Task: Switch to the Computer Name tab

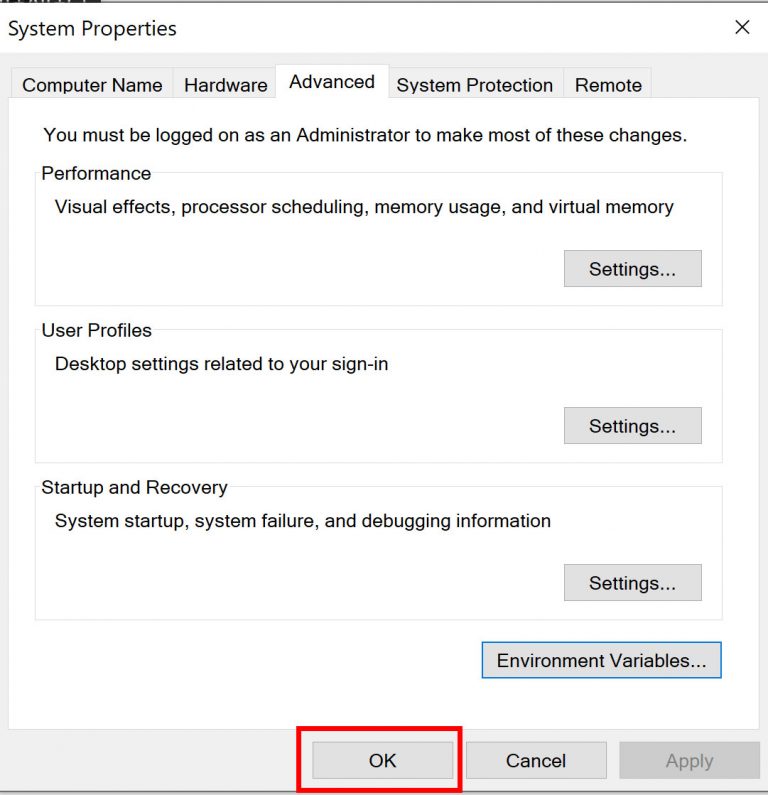Action: [92, 85]
